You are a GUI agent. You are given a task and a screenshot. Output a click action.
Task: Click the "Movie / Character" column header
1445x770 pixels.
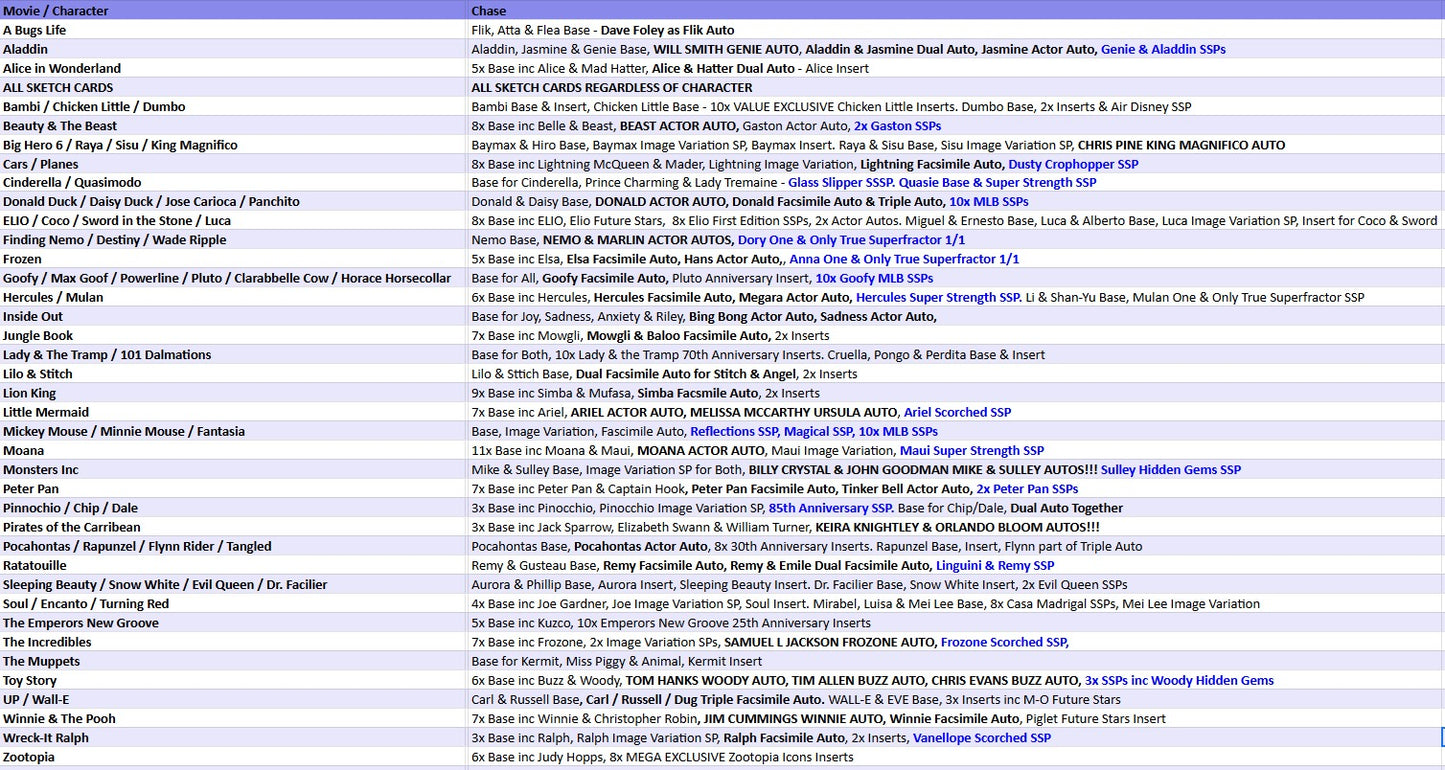pyautogui.click(x=56, y=11)
